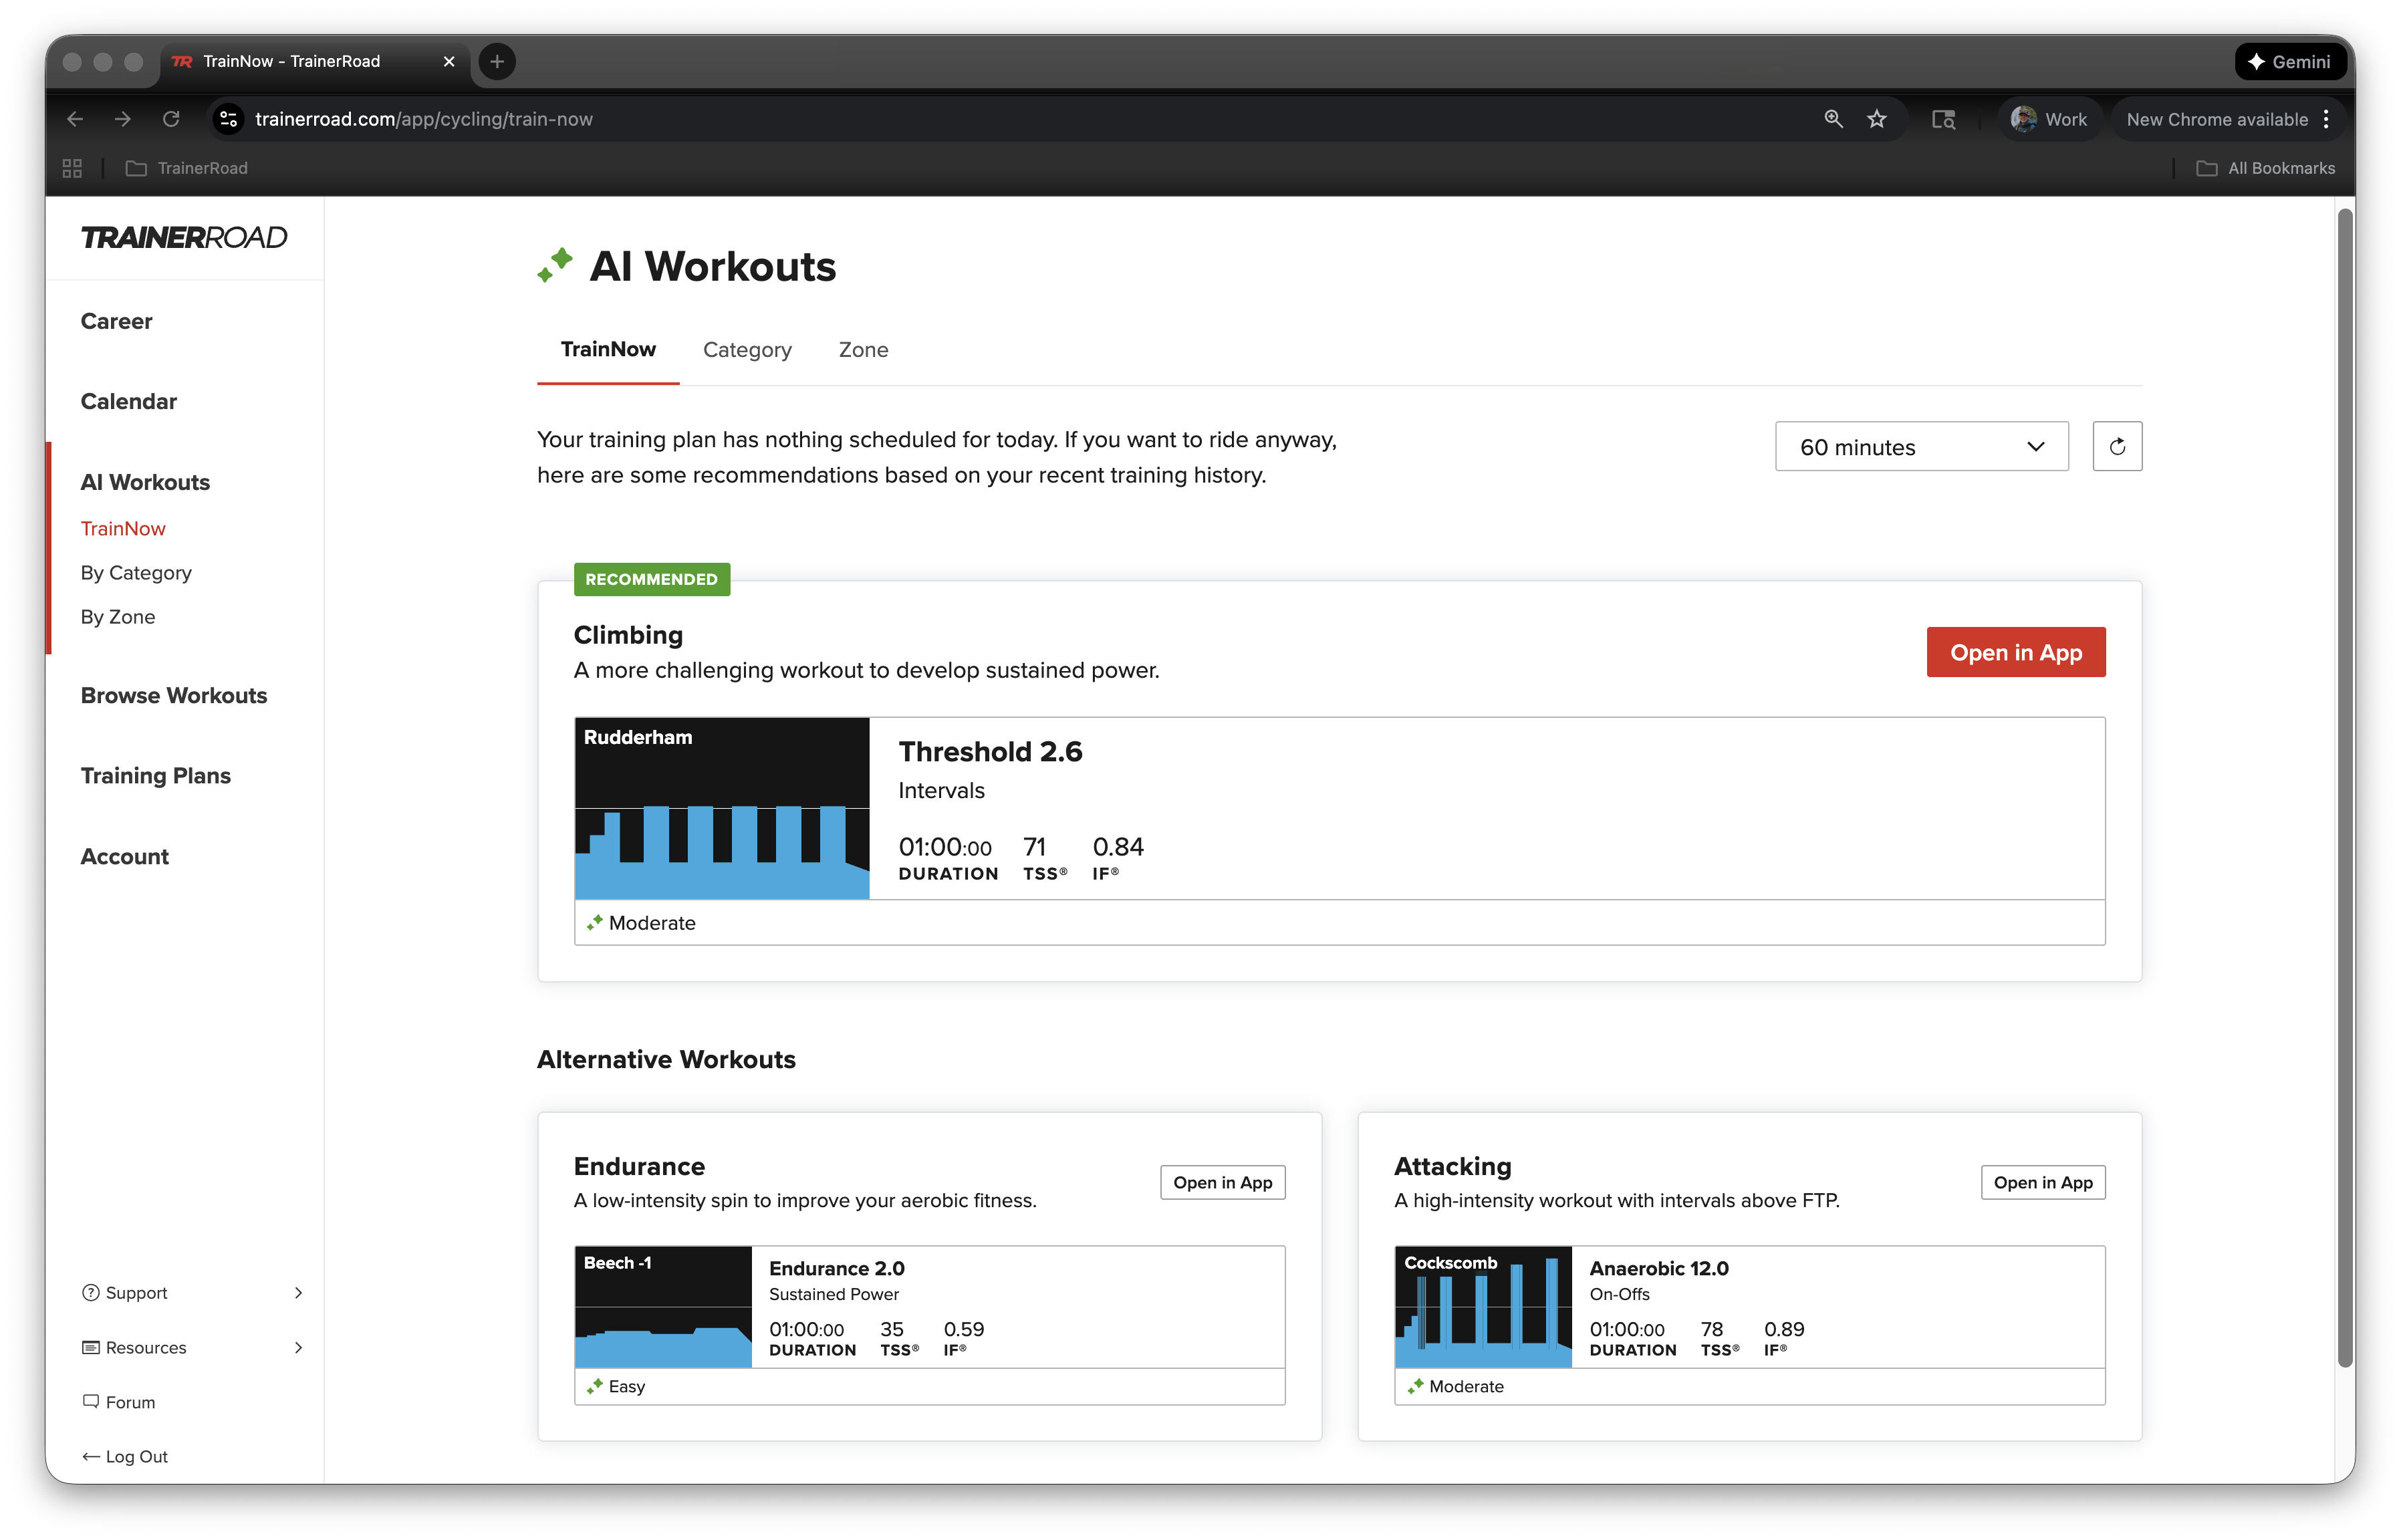Open Career in the sidebar
This screenshot has width=2401, height=1540.
pos(117,321)
